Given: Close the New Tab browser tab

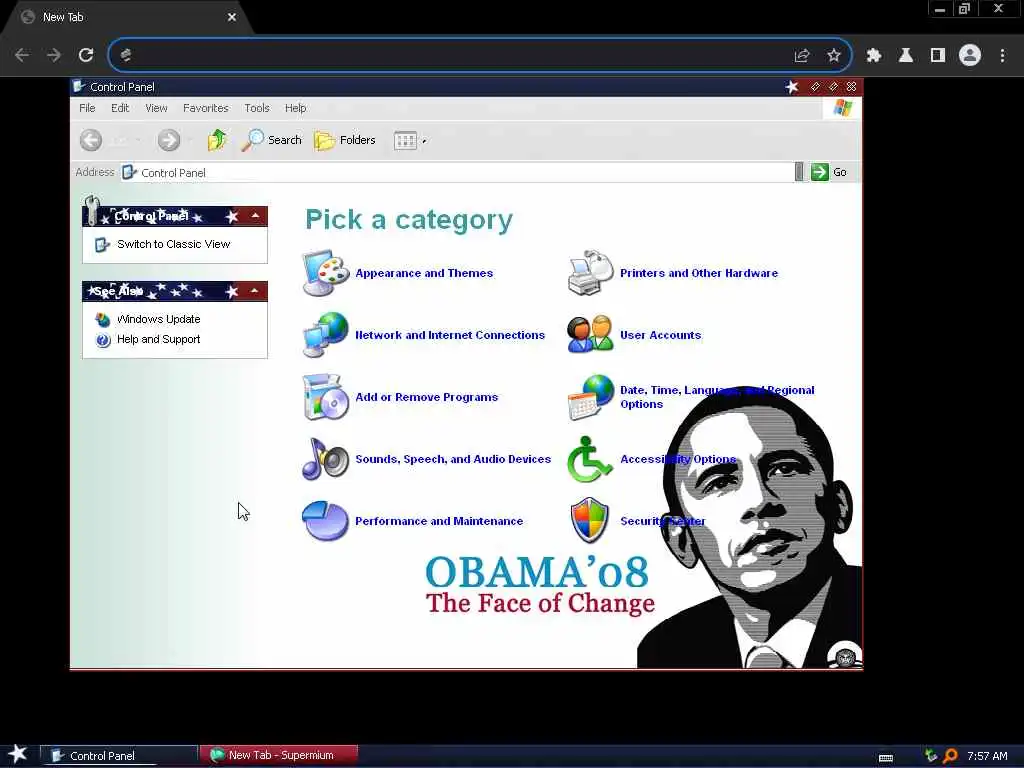Looking at the screenshot, I should coord(232,18).
